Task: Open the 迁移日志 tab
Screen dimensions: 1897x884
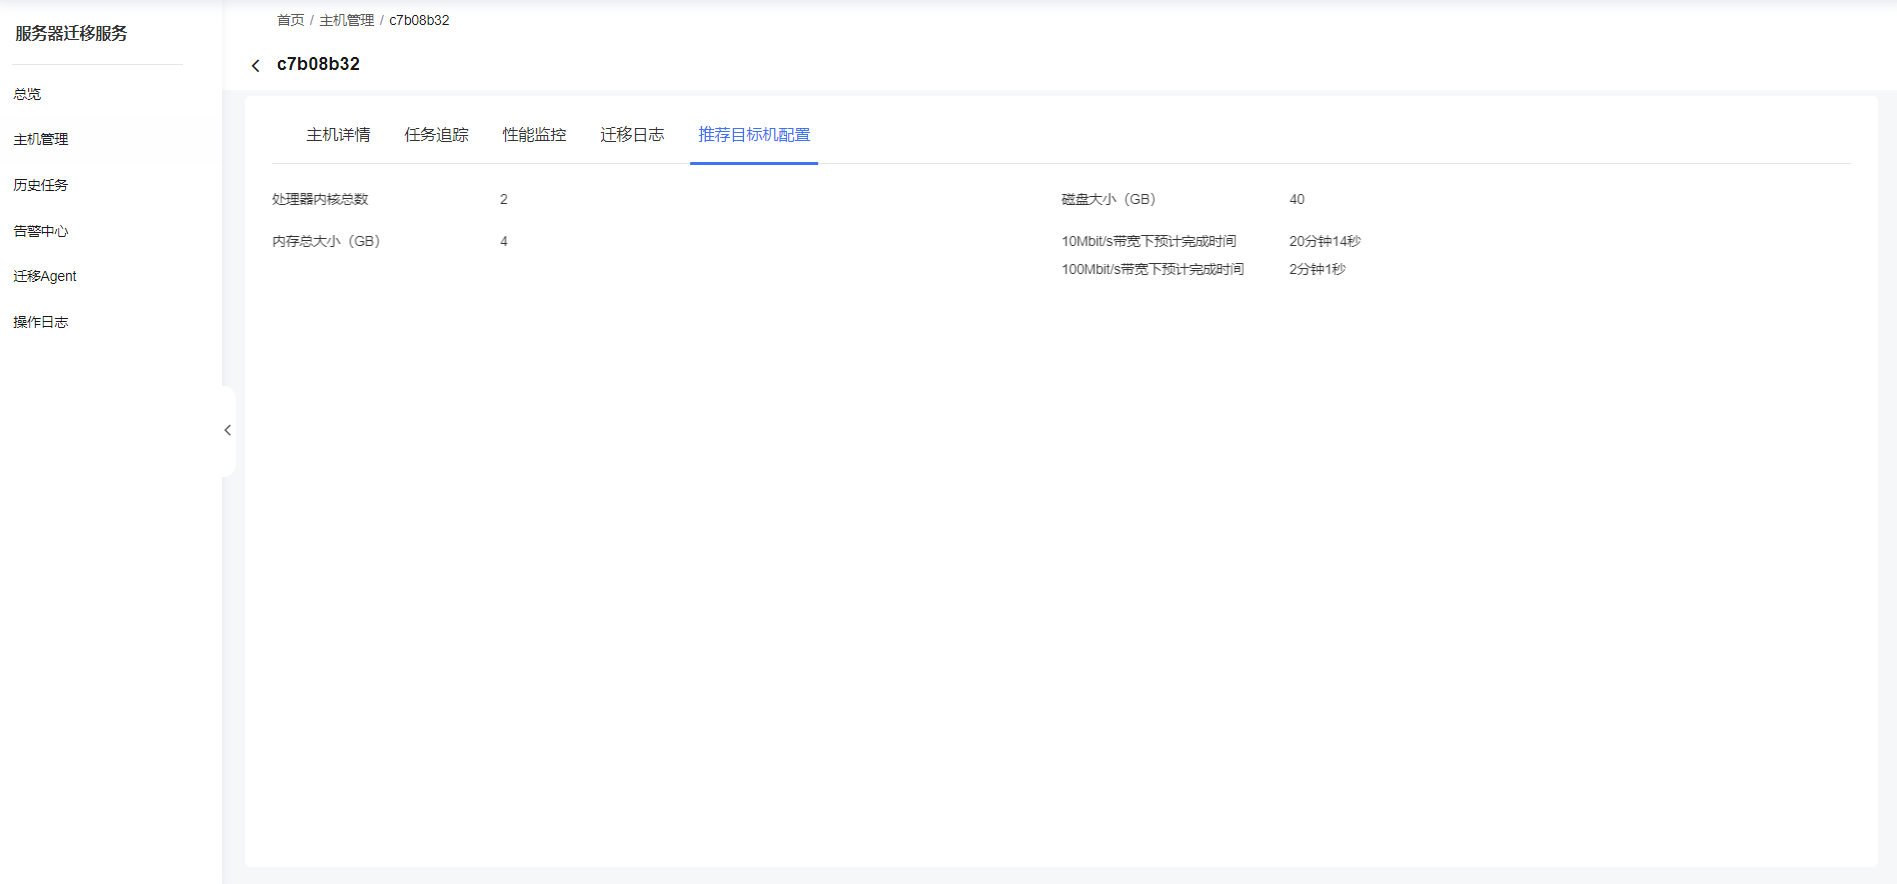Action: [632, 135]
